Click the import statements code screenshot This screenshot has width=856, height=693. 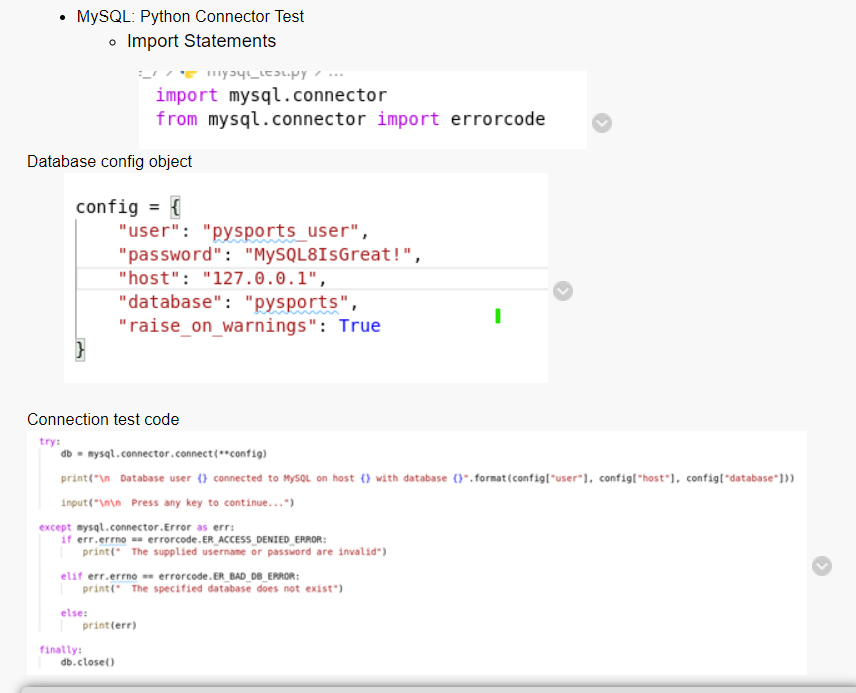pyautogui.click(x=362, y=110)
